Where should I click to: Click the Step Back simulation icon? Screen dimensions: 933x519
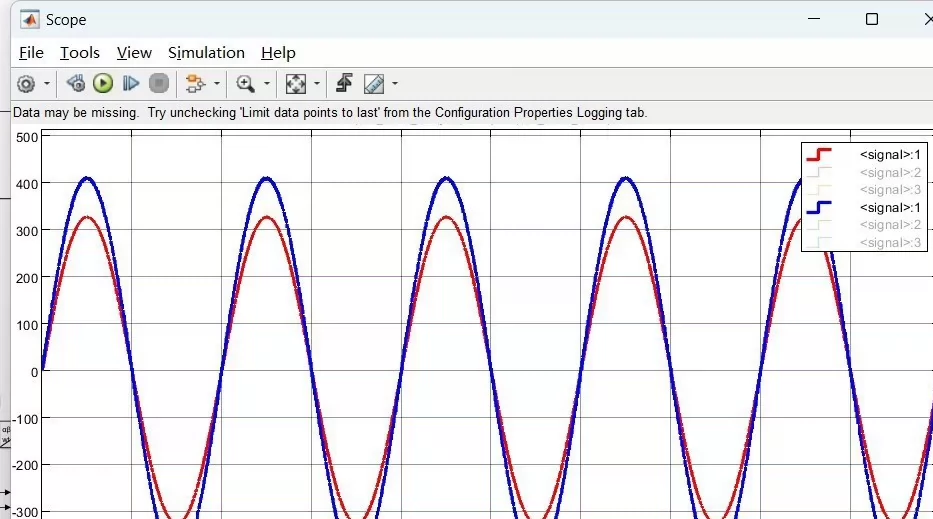tap(76, 83)
